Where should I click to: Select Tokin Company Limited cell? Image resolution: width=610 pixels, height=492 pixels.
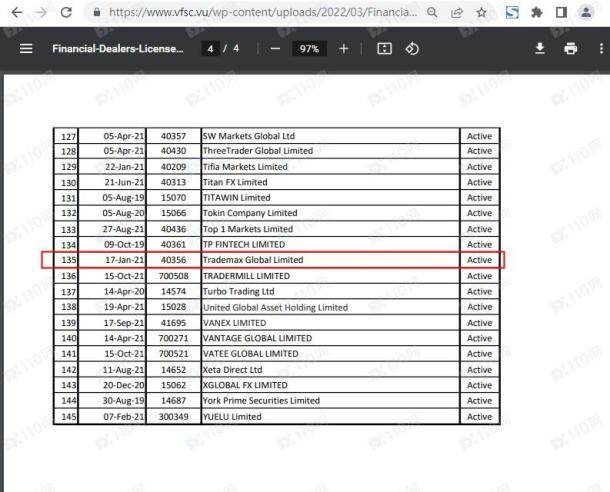point(330,213)
